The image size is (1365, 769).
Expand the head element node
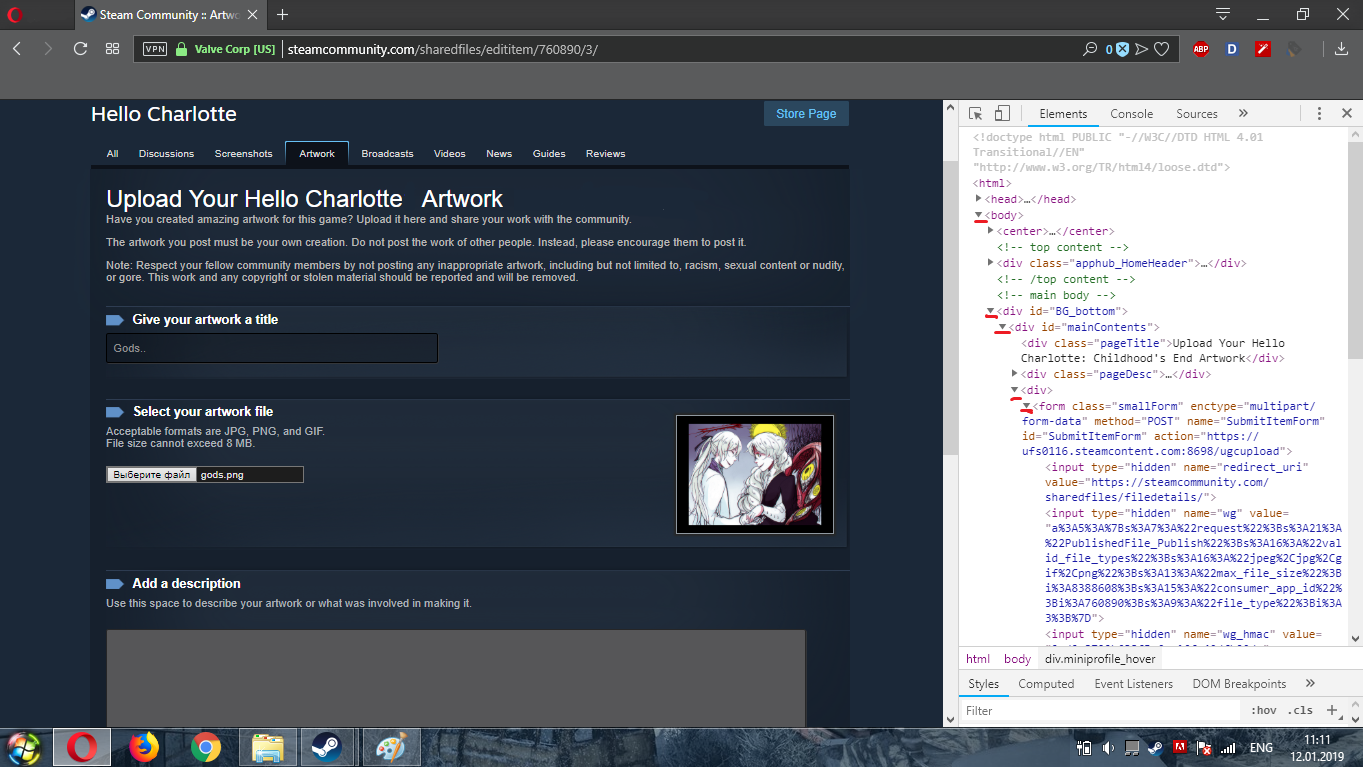(979, 200)
